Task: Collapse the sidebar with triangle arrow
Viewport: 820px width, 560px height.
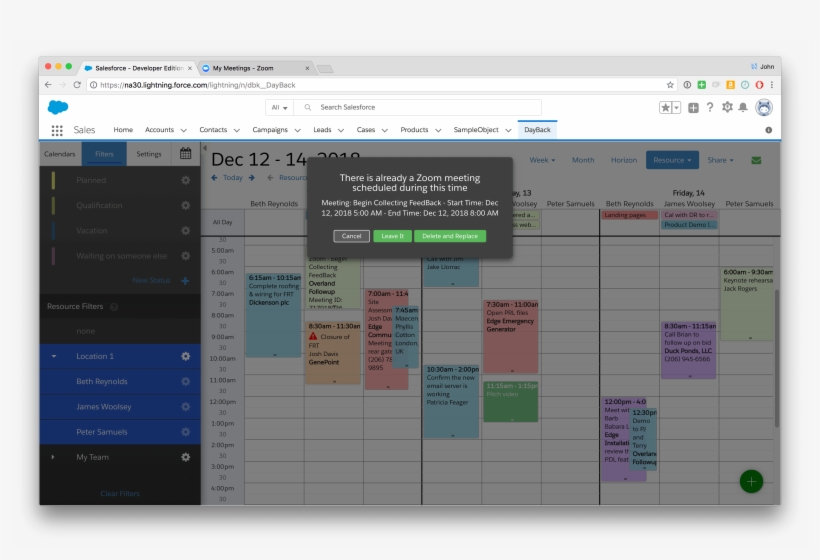Action: [x=204, y=148]
